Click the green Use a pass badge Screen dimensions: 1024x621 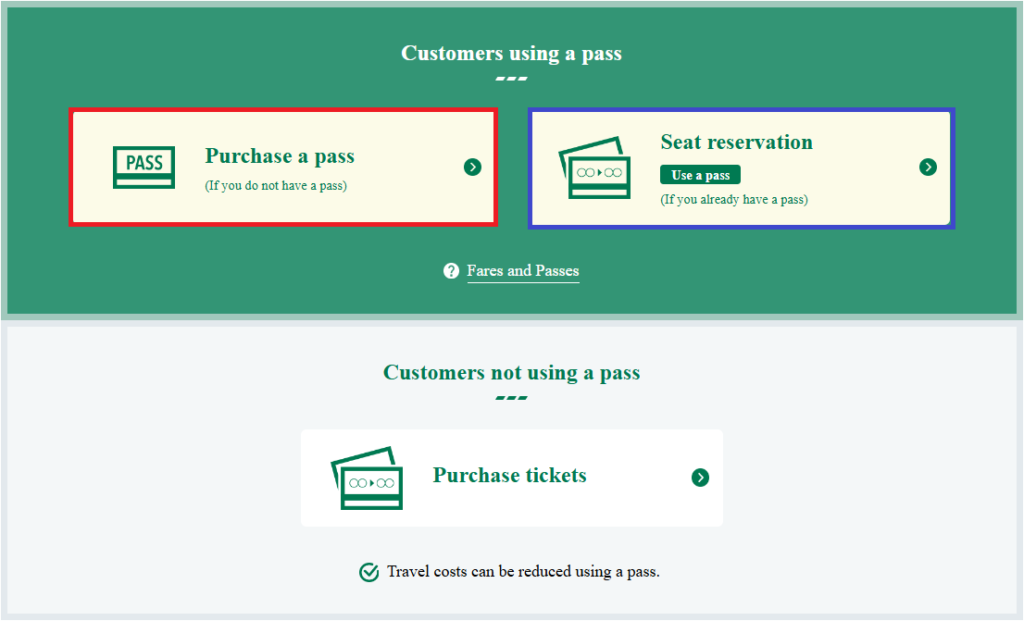click(700, 175)
